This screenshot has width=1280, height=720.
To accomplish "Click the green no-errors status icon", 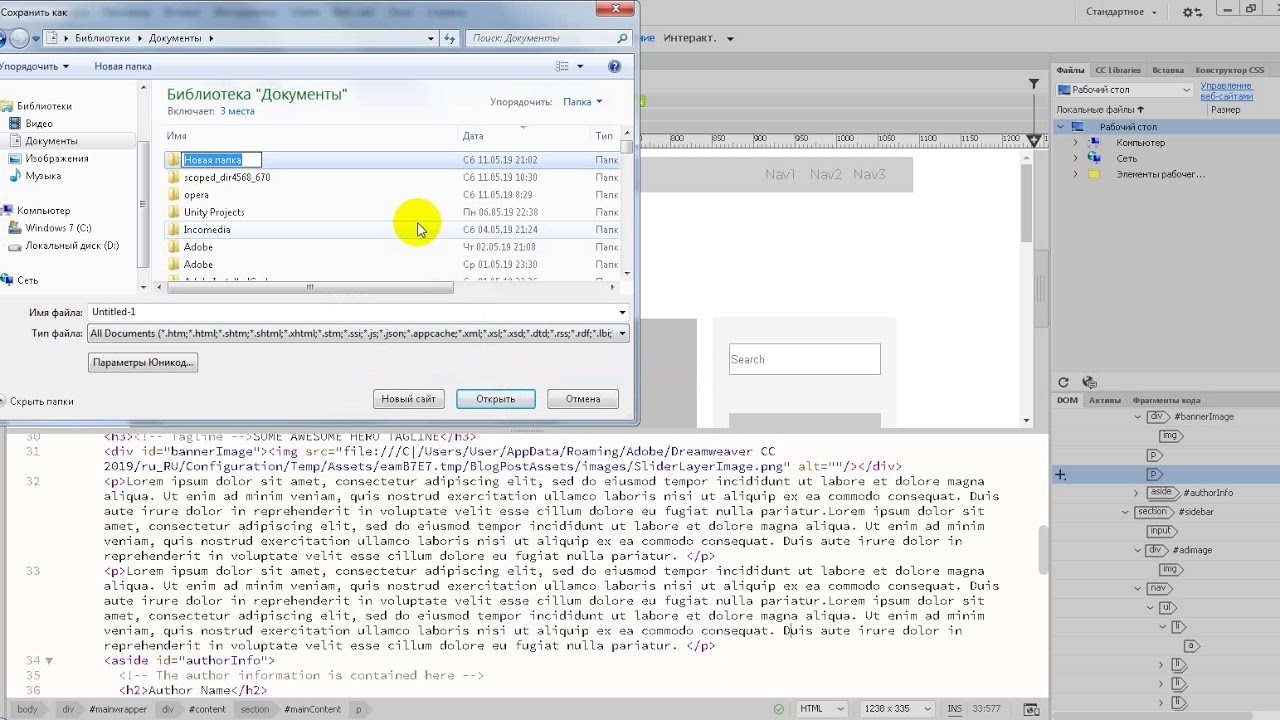I will point(781,709).
